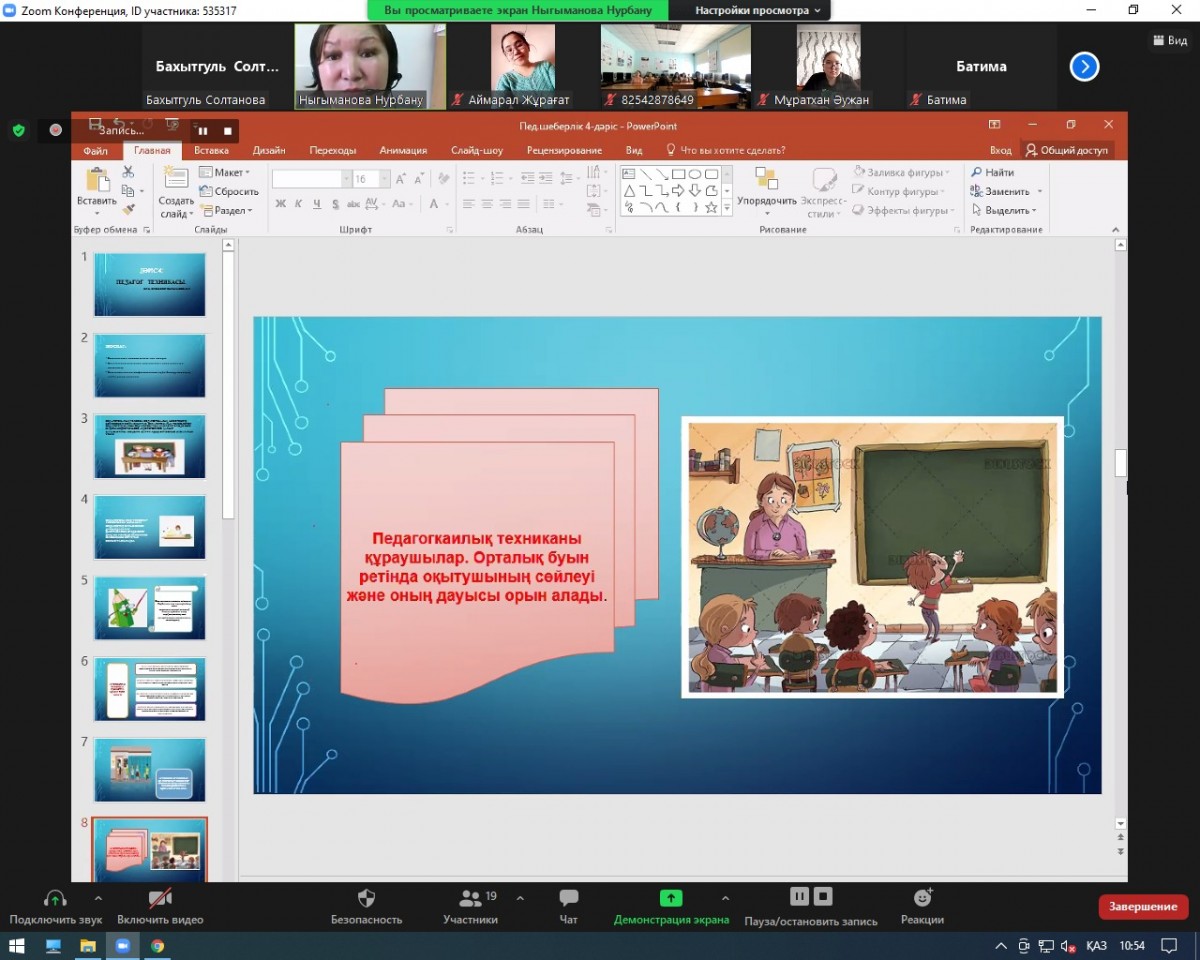Image resolution: width=1200 pixels, height=960 pixels.
Task: Click Подключить звук headphone icon
Action: pos(55,898)
